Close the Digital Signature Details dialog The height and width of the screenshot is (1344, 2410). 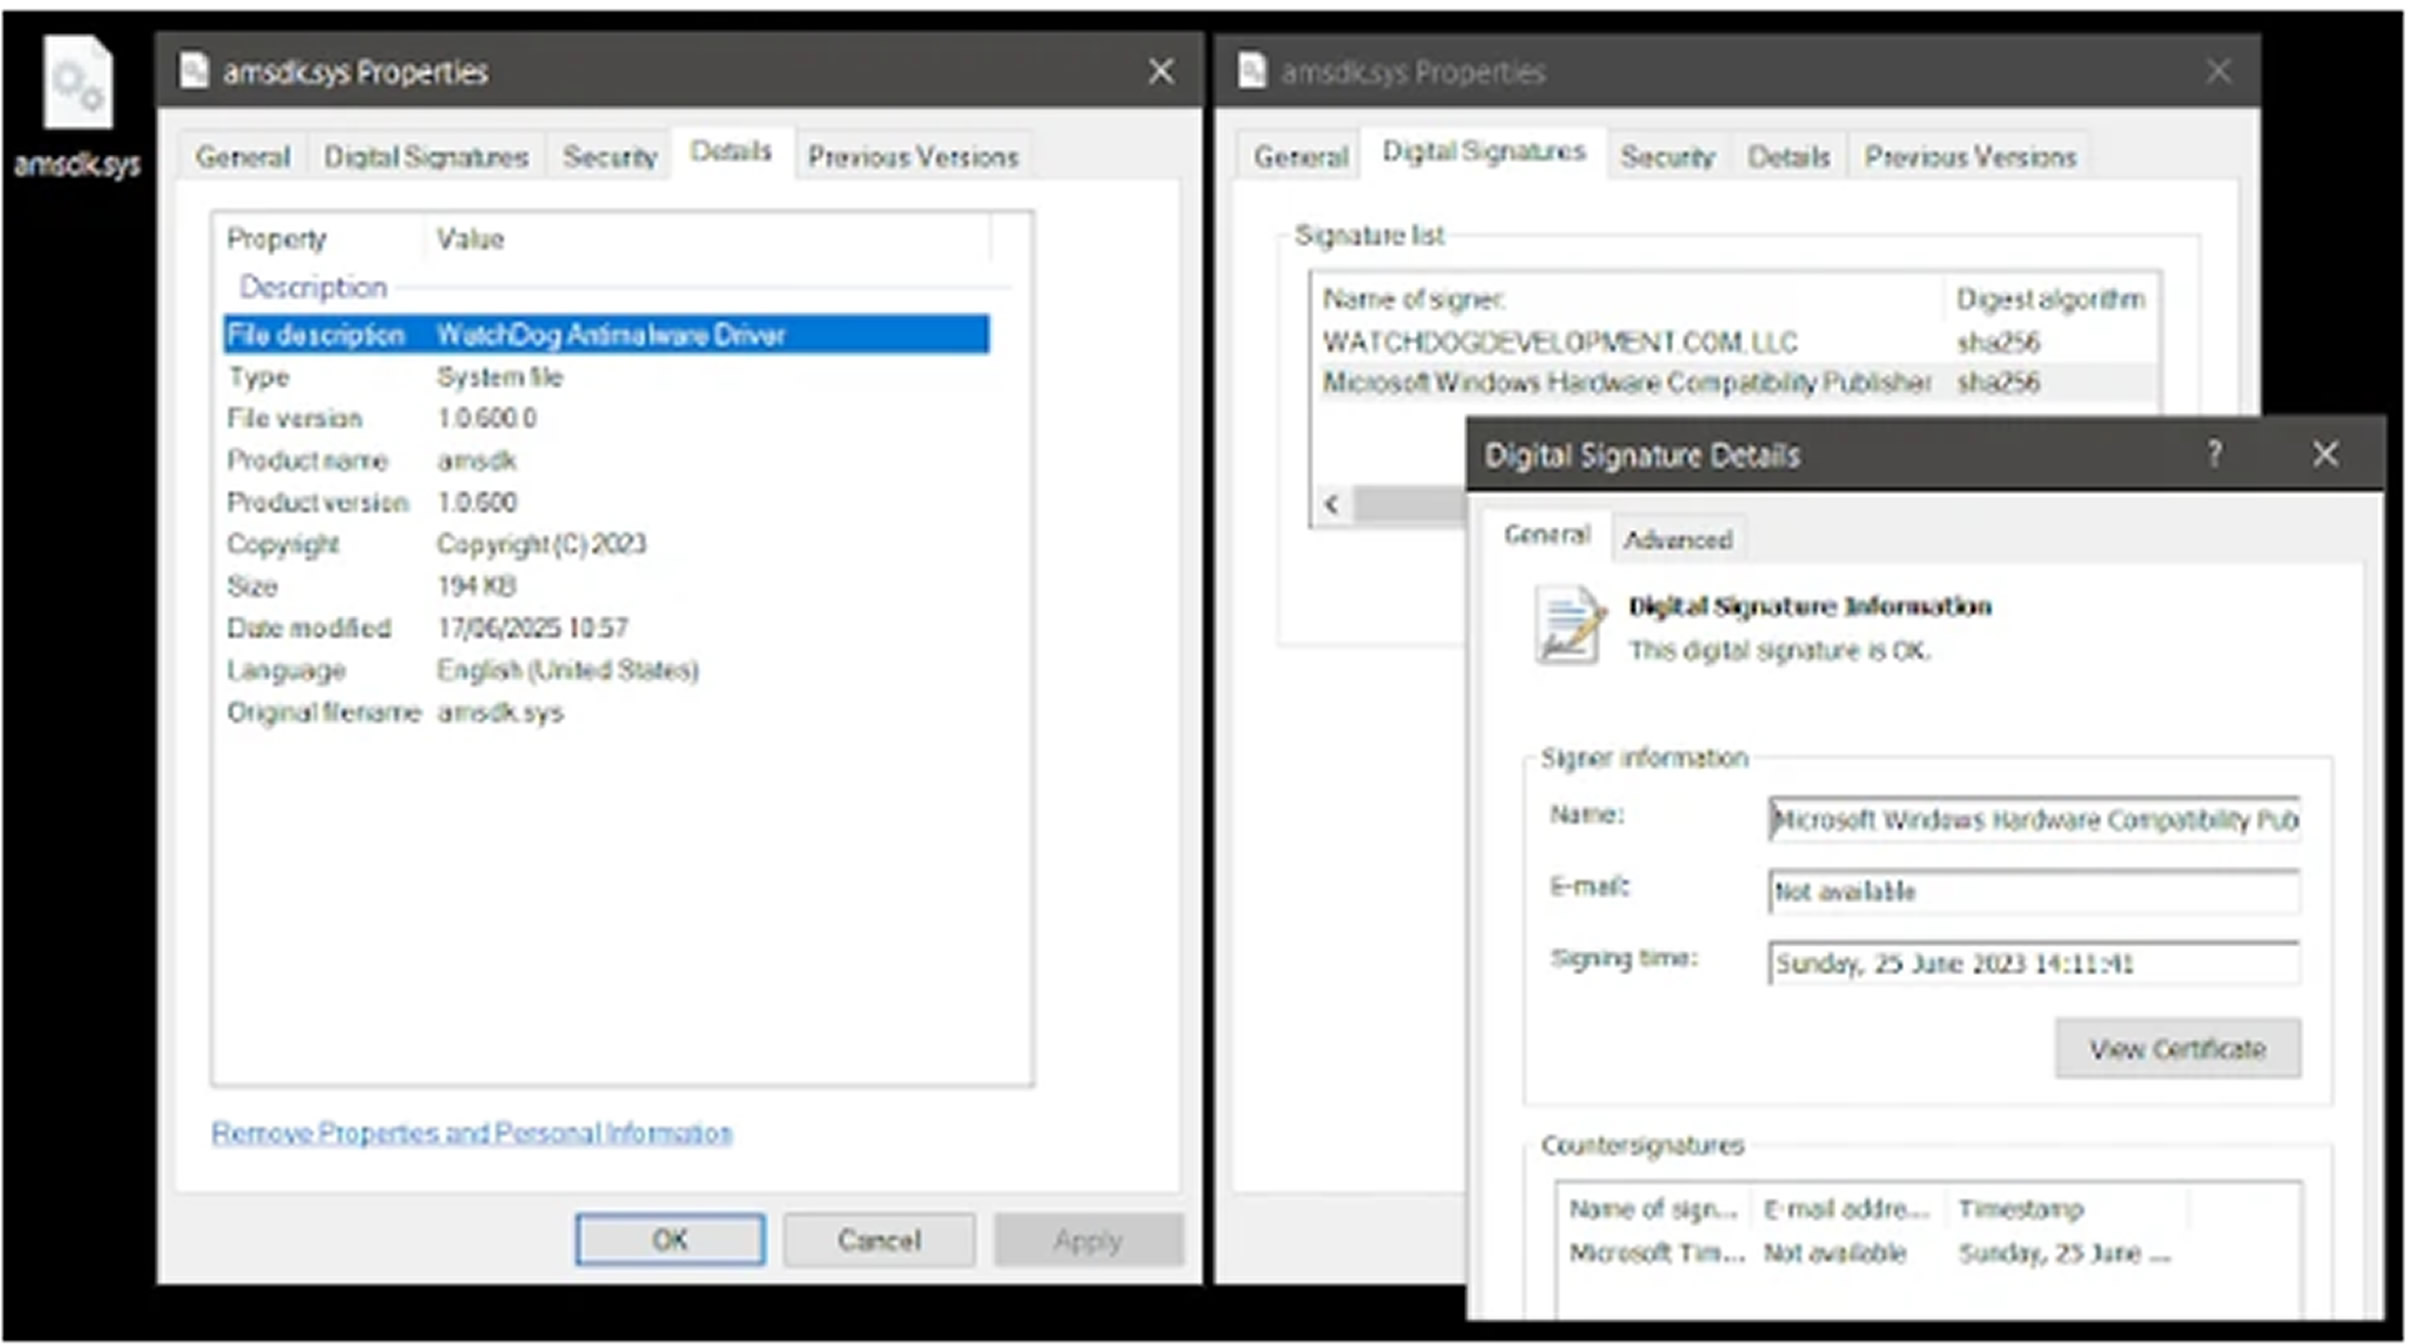[2325, 454]
